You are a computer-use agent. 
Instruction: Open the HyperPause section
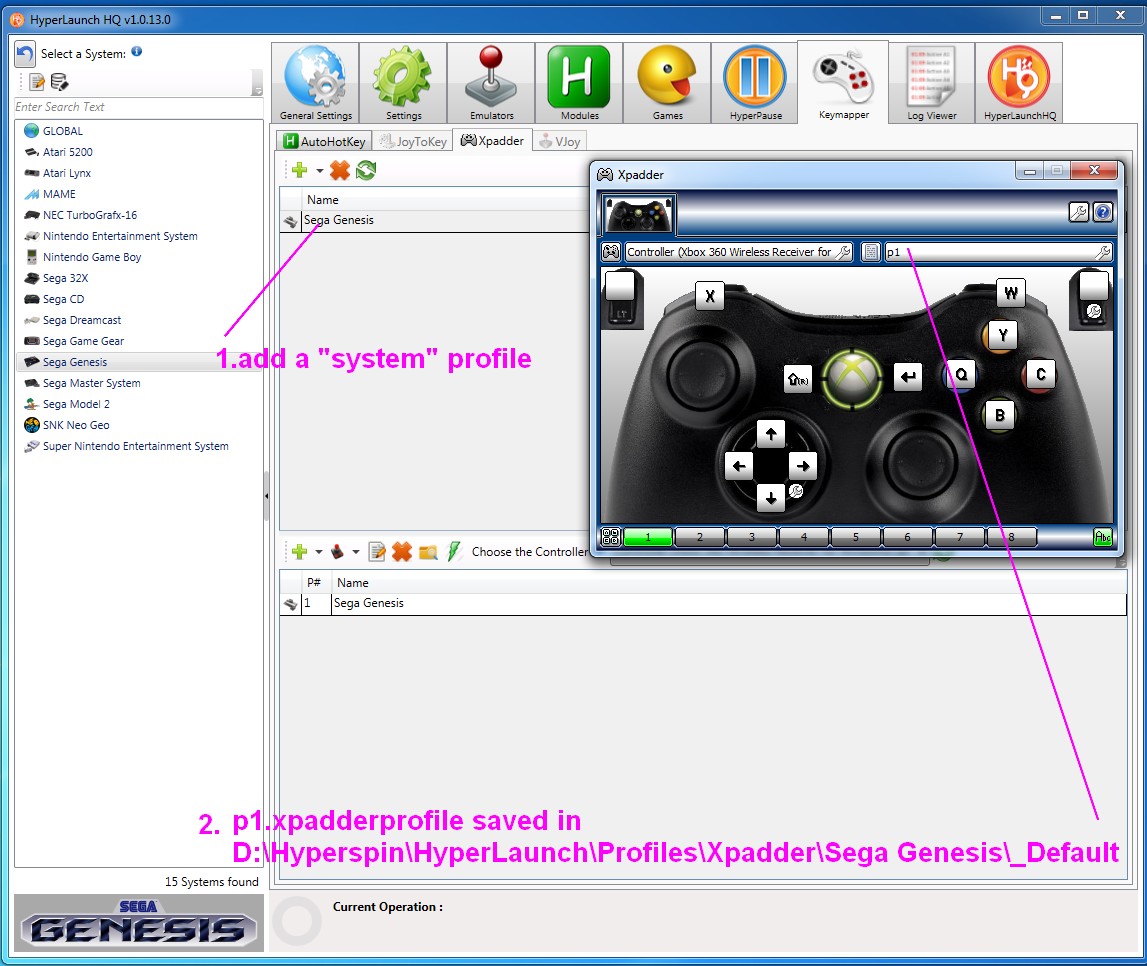755,83
